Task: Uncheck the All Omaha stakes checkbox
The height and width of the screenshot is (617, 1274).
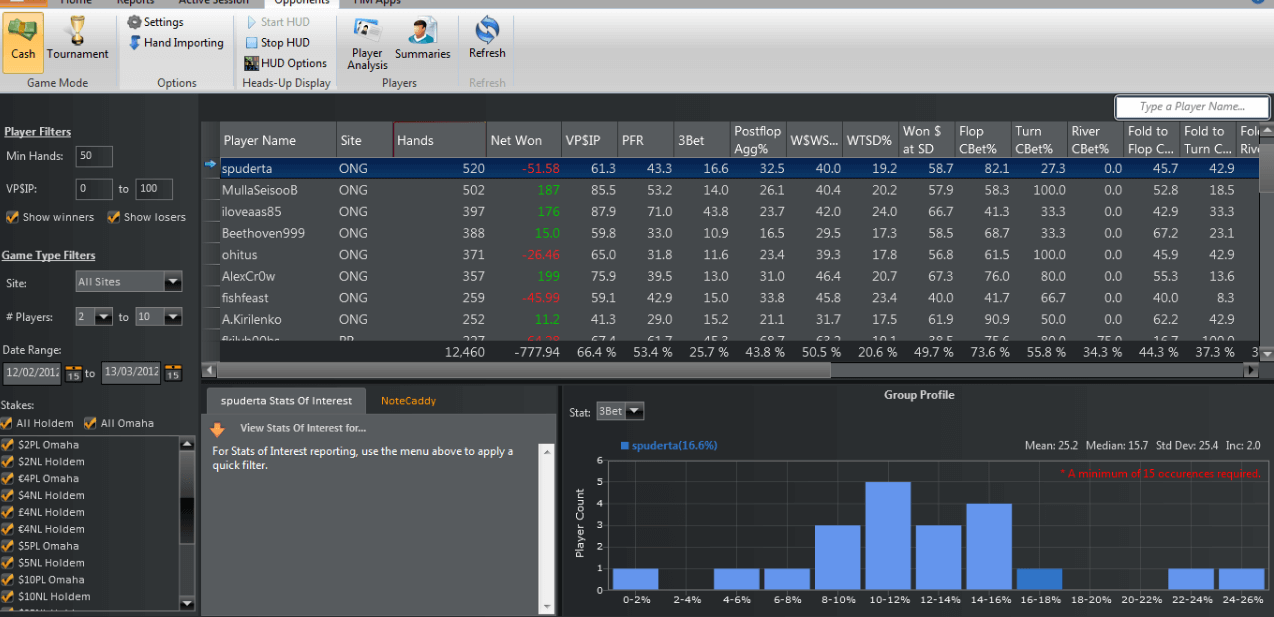Action: pyautogui.click(x=91, y=423)
